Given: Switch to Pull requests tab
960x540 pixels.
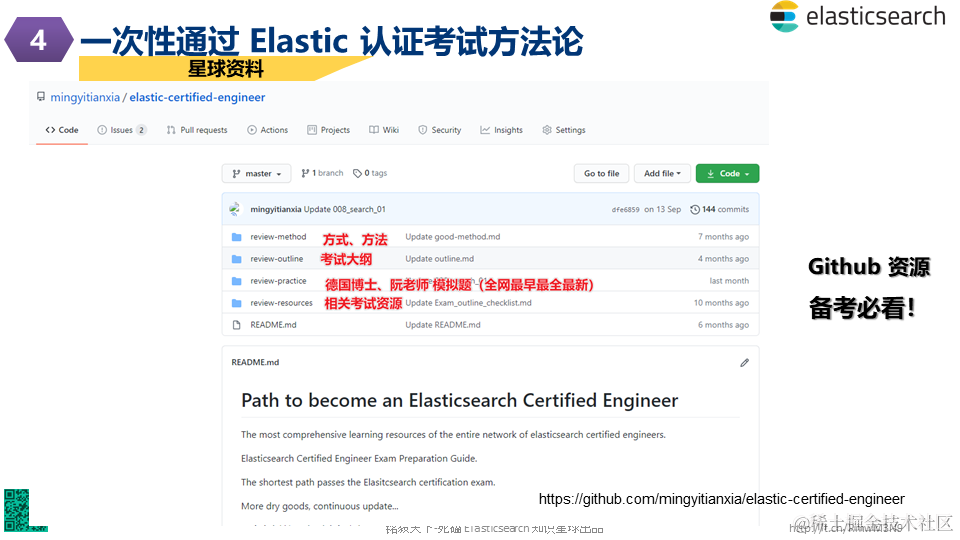Looking at the screenshot, I should [x=197, y=130].
